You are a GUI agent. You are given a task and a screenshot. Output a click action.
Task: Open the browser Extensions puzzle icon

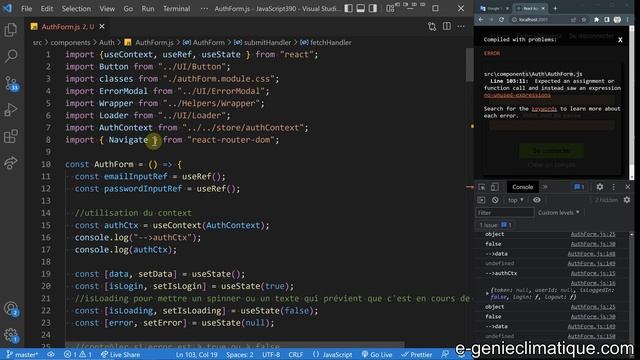(x=596, y=20)
